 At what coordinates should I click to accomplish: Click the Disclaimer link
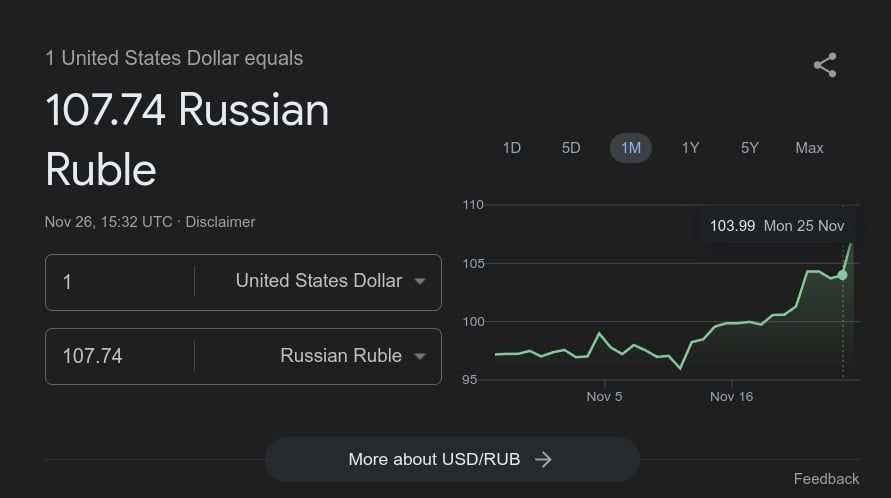click(220, 222)
